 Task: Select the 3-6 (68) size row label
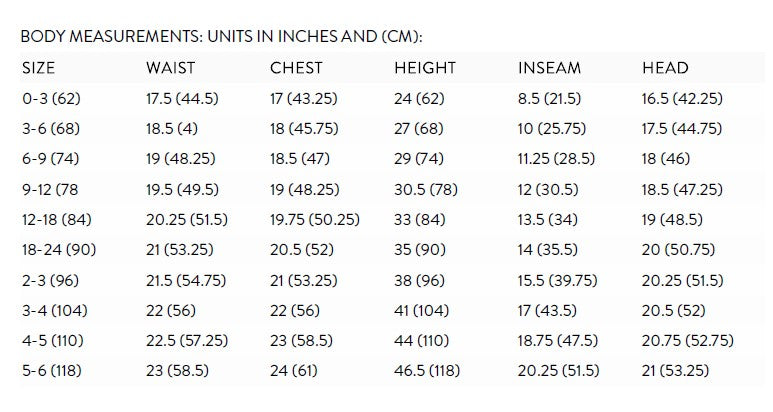50,129
